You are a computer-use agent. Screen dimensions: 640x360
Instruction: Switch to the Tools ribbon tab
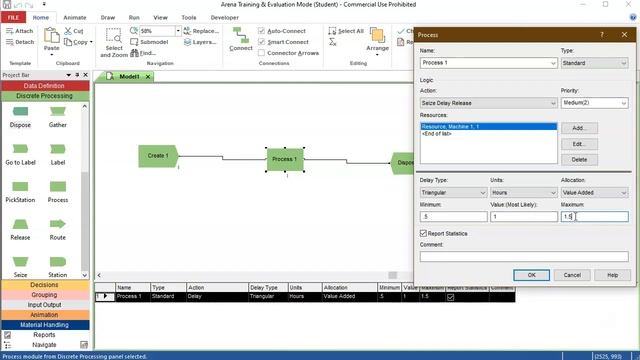189,18
